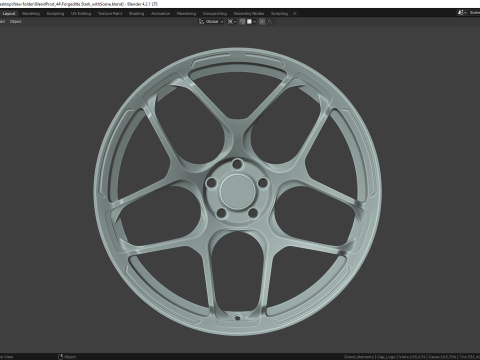Click the Object label in status bar
The width and height of the screenshot is (480, 360).
point(70,357)
